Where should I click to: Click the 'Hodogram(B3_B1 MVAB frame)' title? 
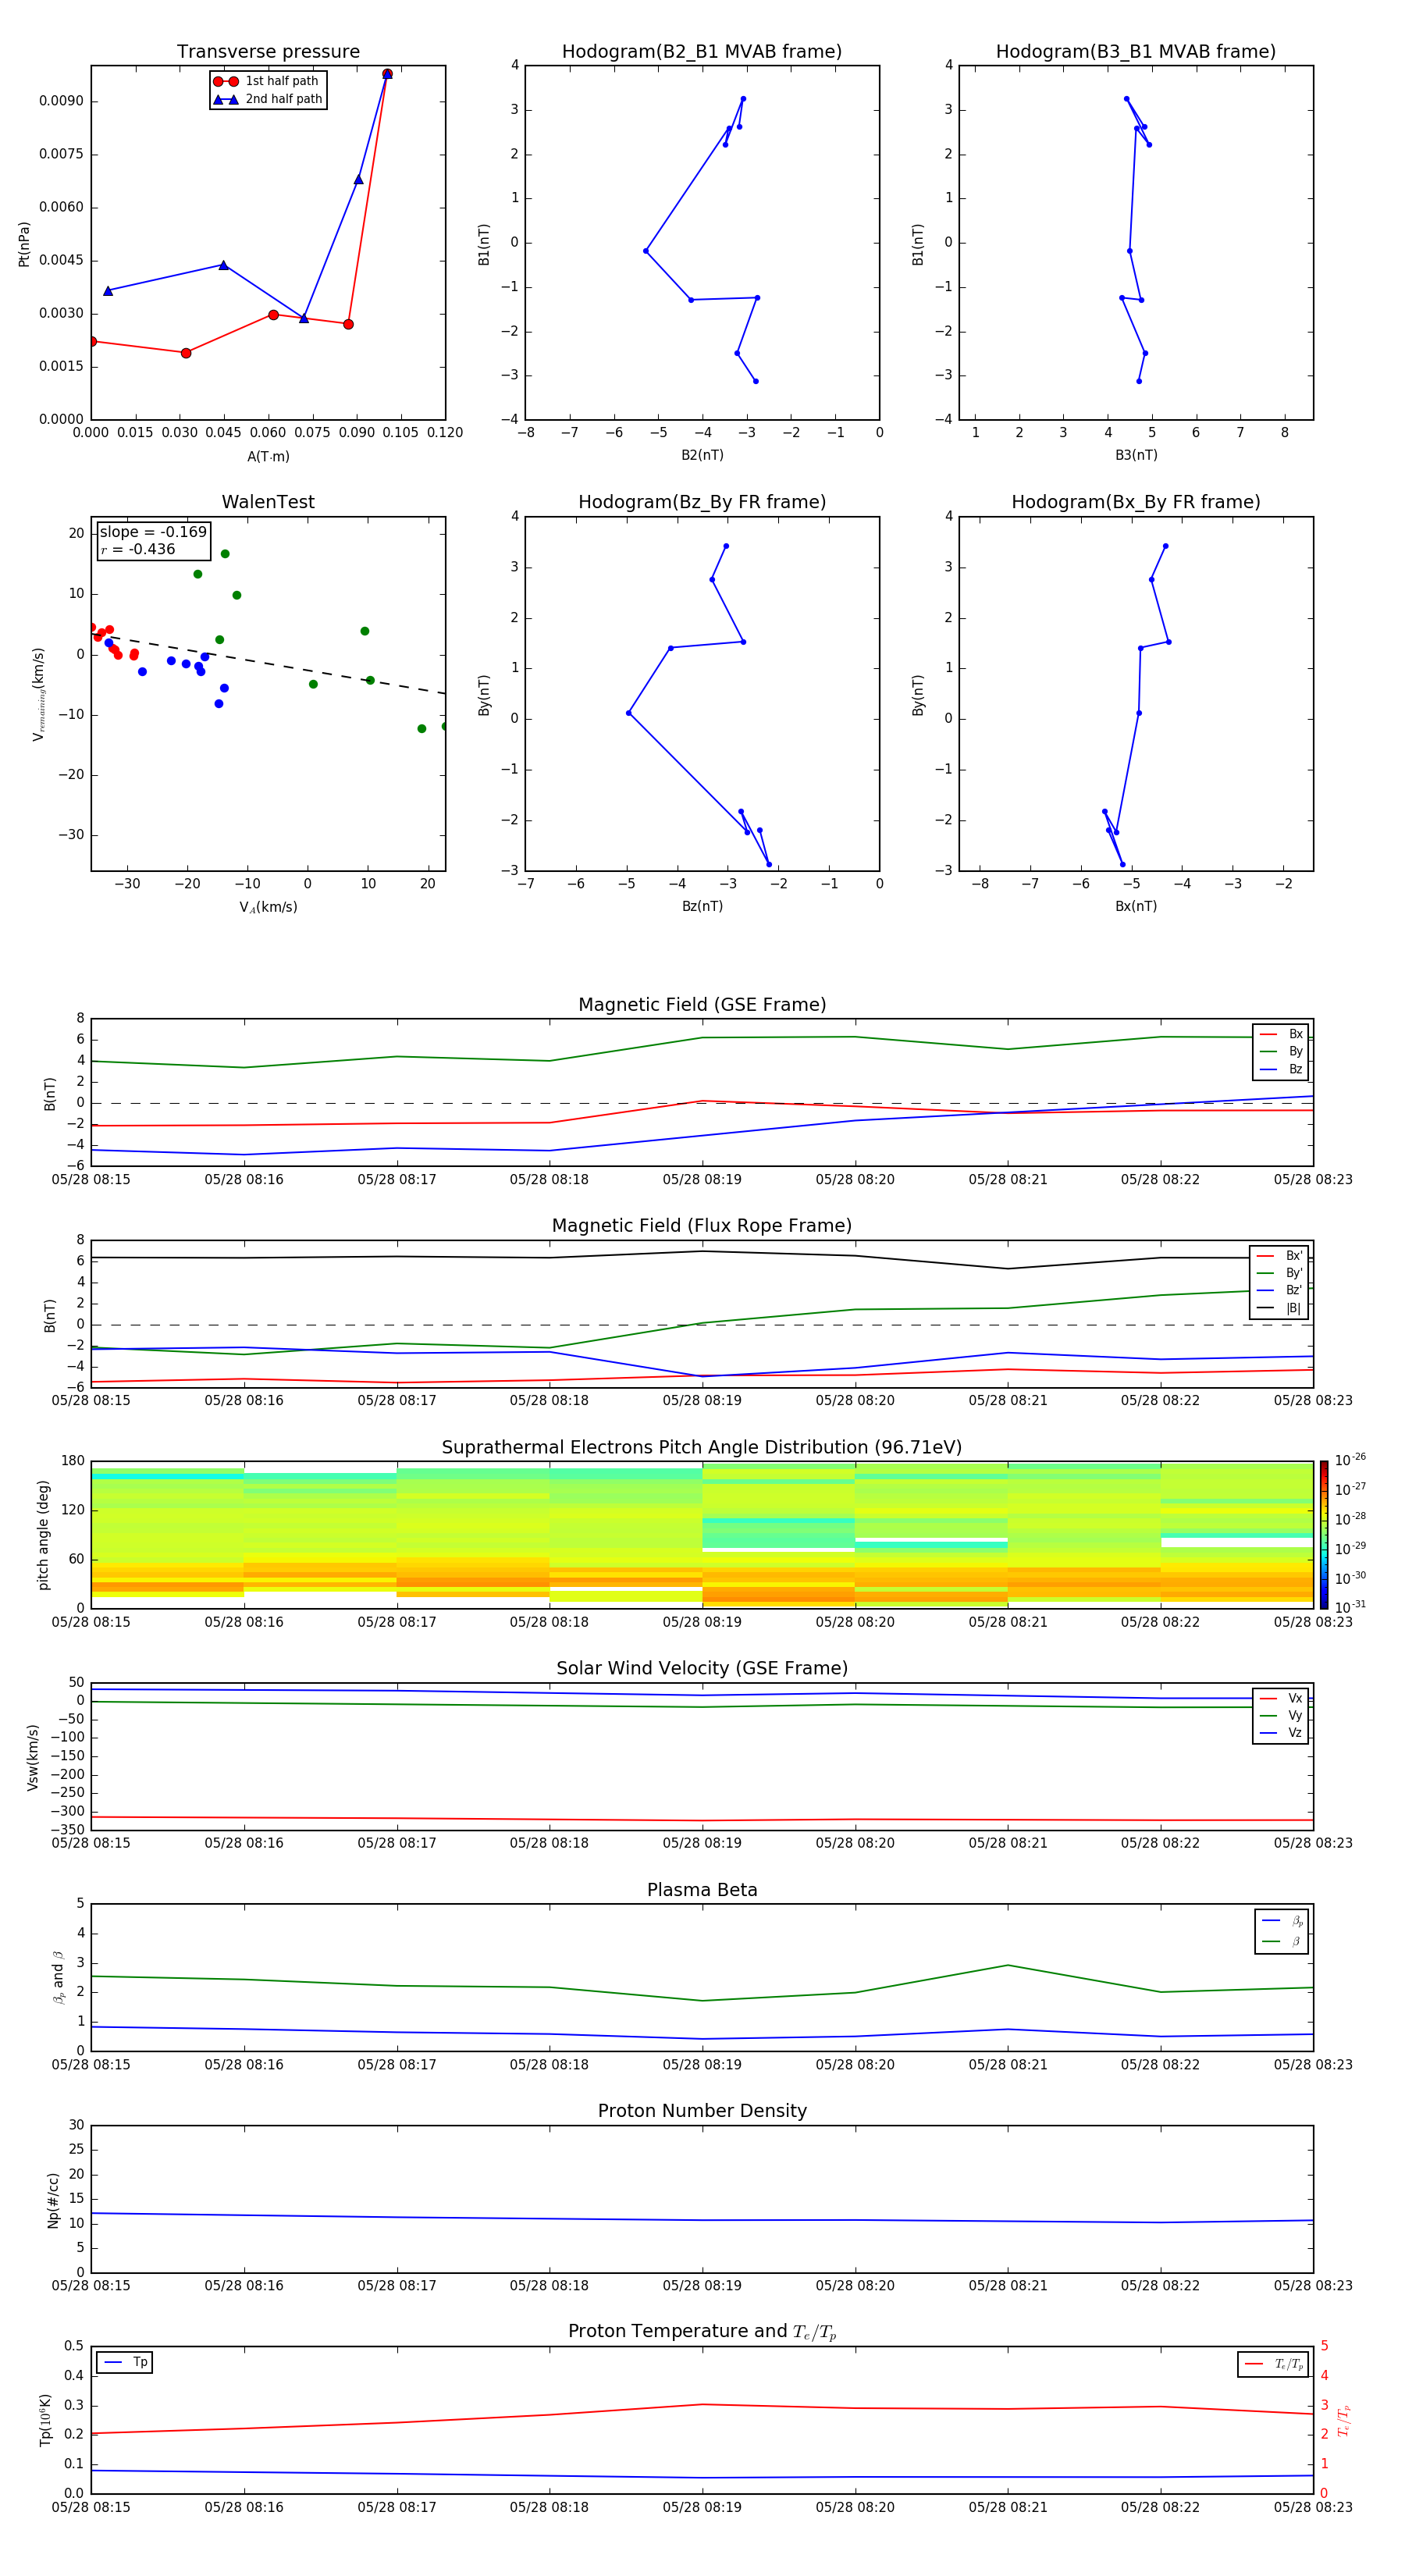coord(1135,51)
